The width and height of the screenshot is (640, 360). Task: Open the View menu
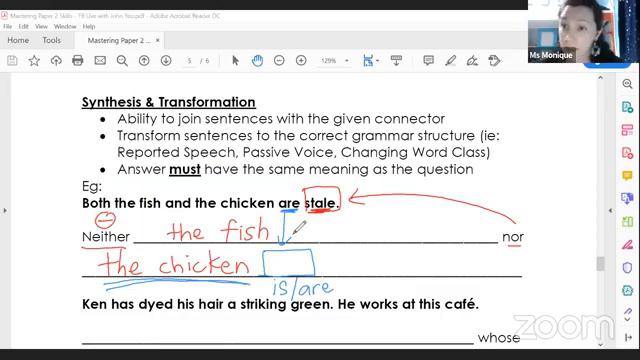(41, 27)
